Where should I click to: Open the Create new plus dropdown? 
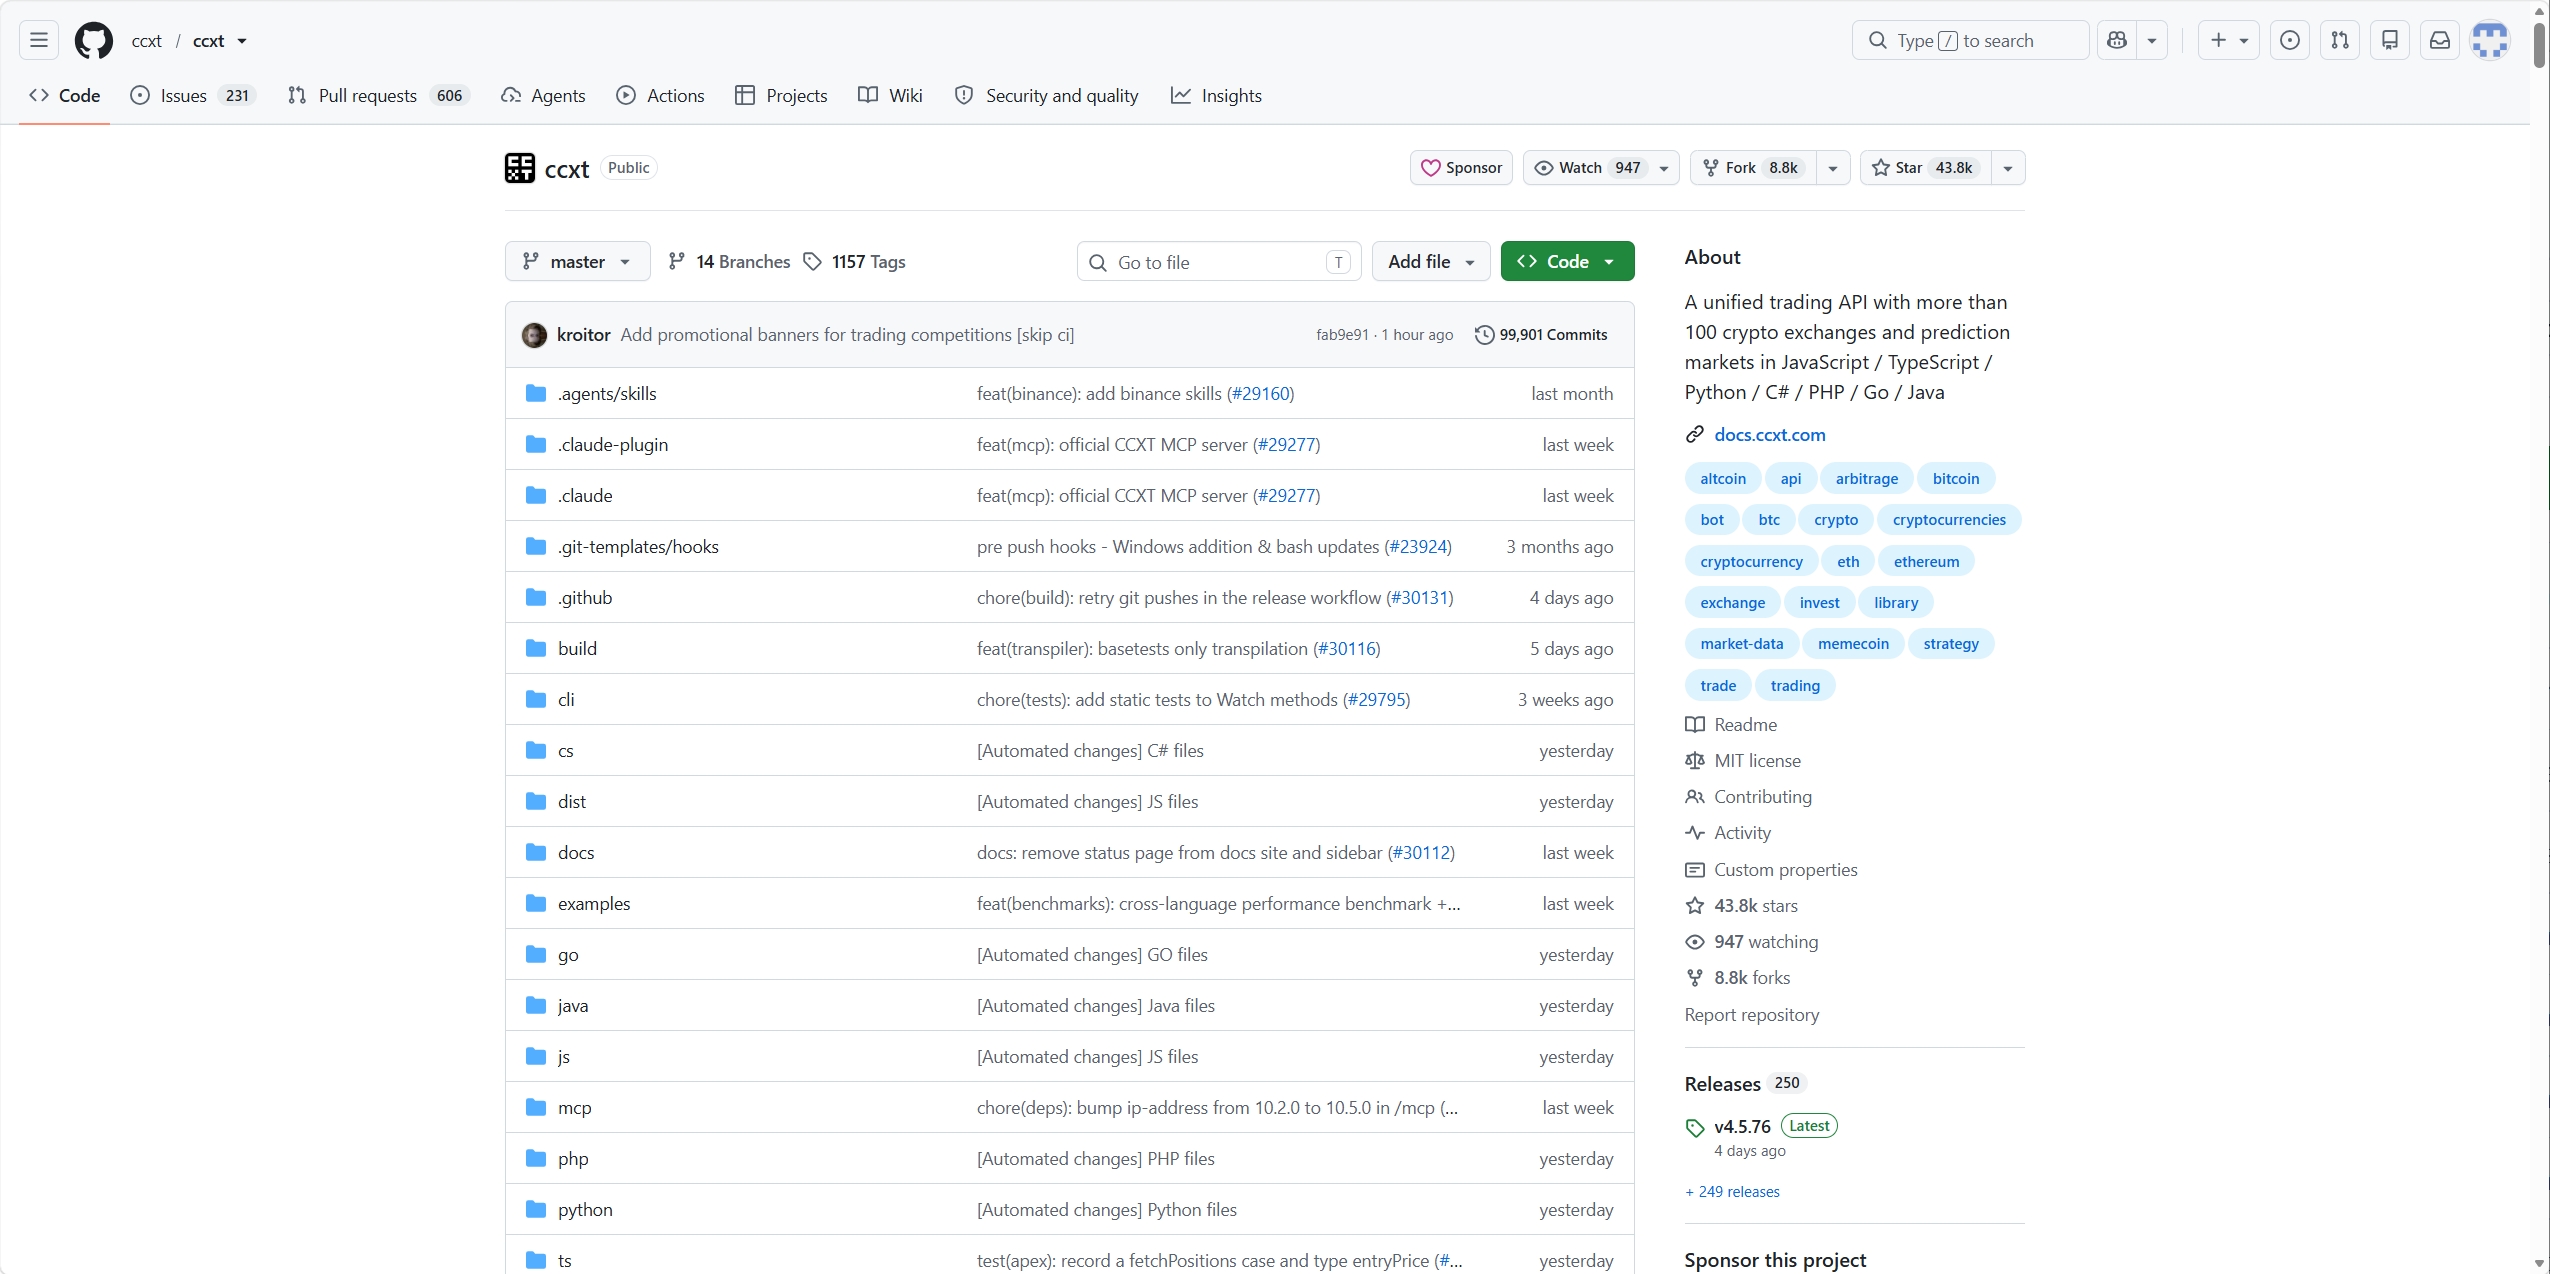[x=2228, y=40]
